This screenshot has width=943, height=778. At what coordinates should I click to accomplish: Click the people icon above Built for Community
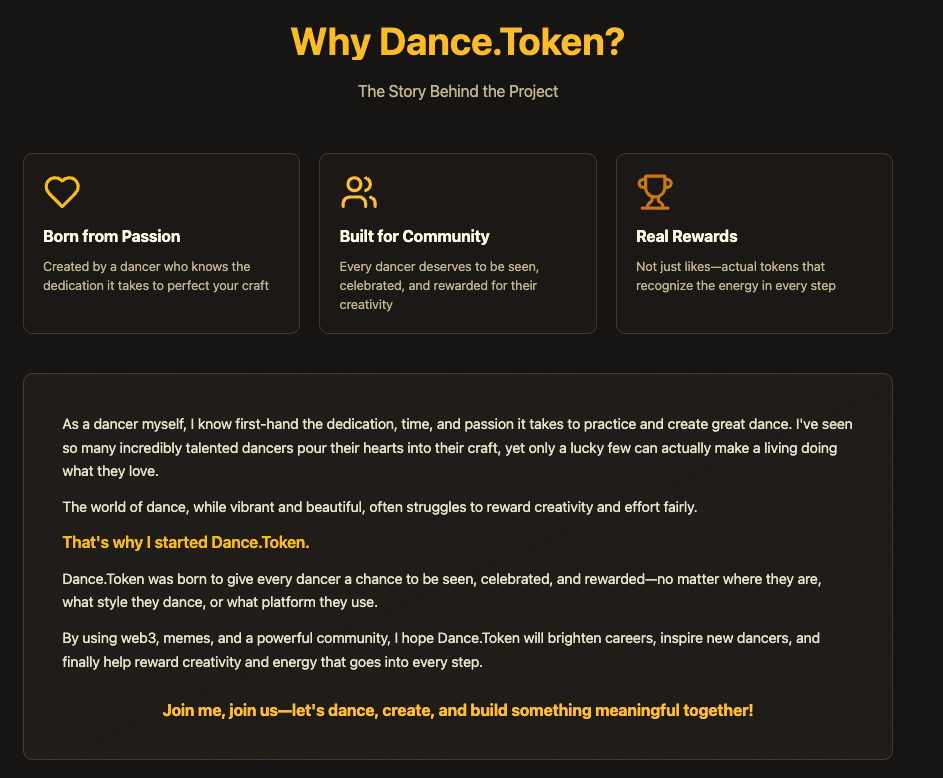pos(358,191)
